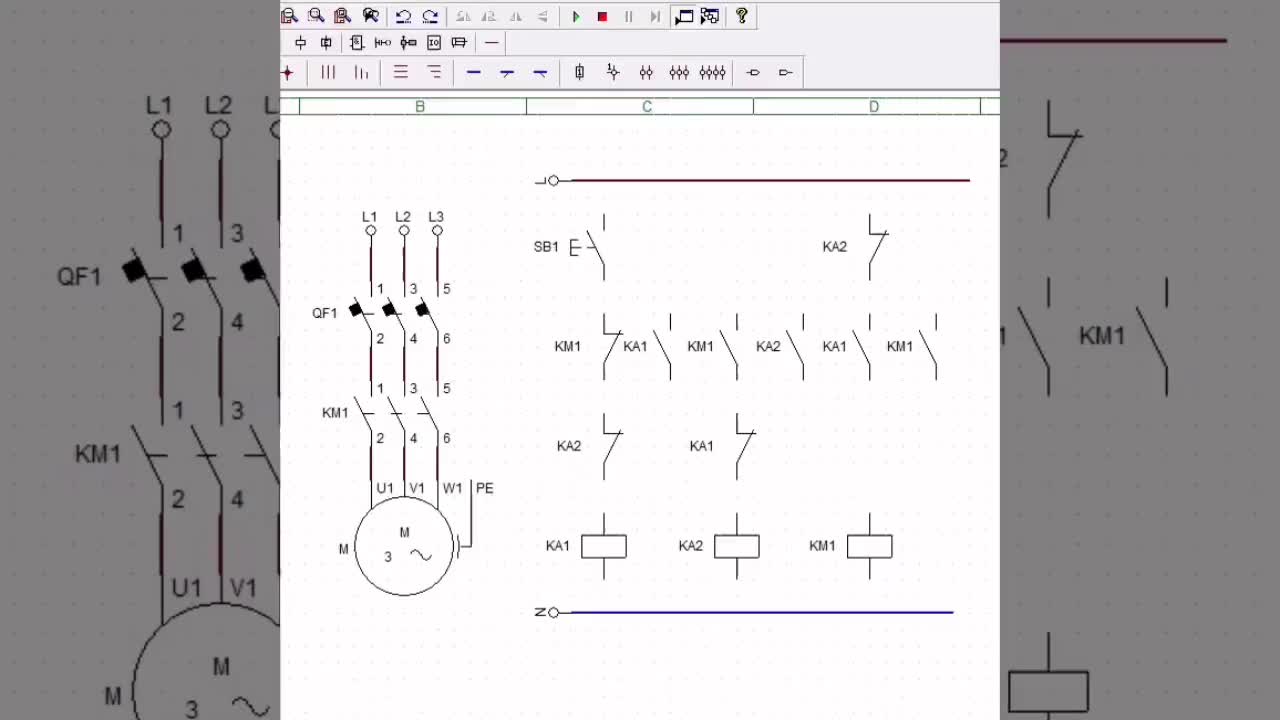The image size is (1280, 720).
Task: Click the blue neutral rail line
Action: coord(761,612)
